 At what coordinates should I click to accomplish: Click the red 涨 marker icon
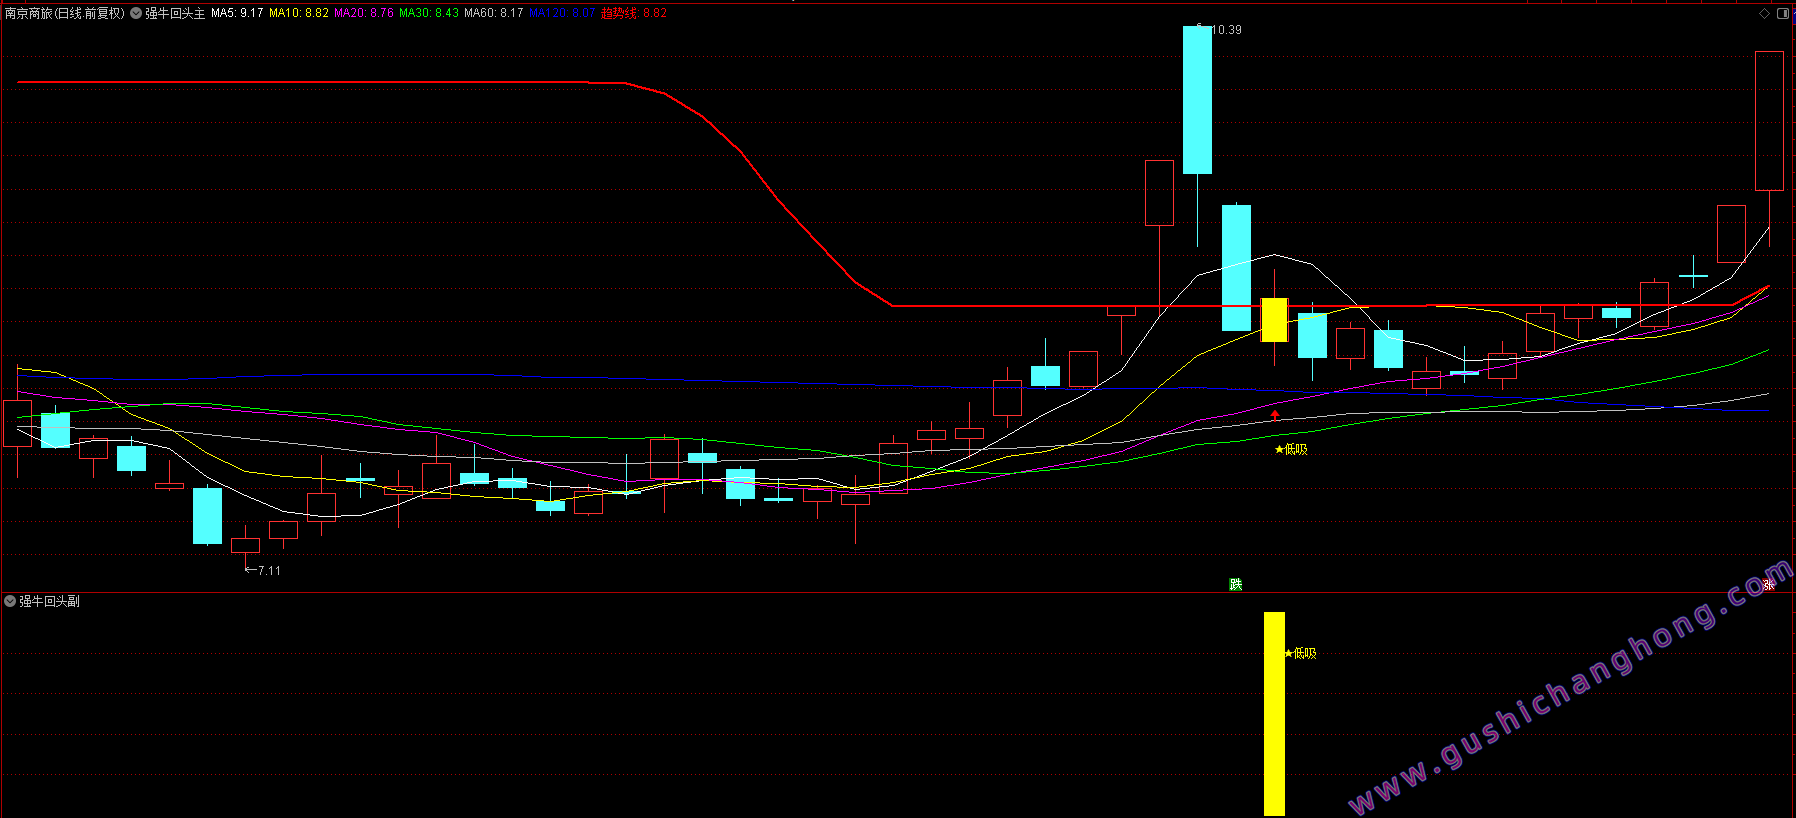(x=1768, y=584)
